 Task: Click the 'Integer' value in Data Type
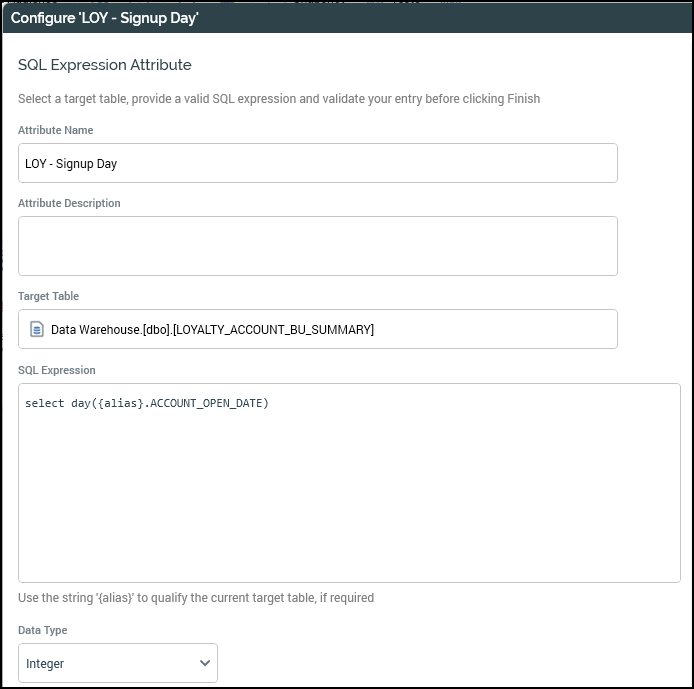pos(45,663)
